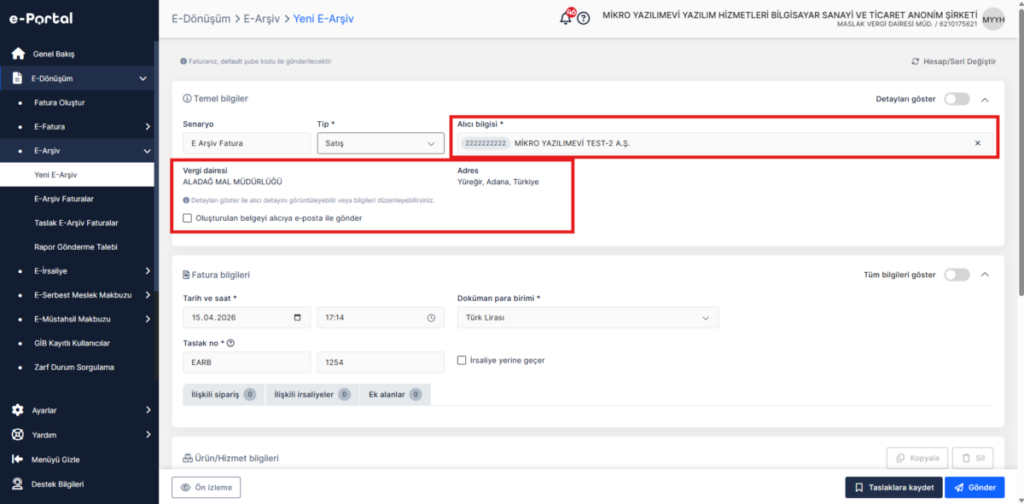Click E-Arşiv in the breadcrumb

(262, 19)
